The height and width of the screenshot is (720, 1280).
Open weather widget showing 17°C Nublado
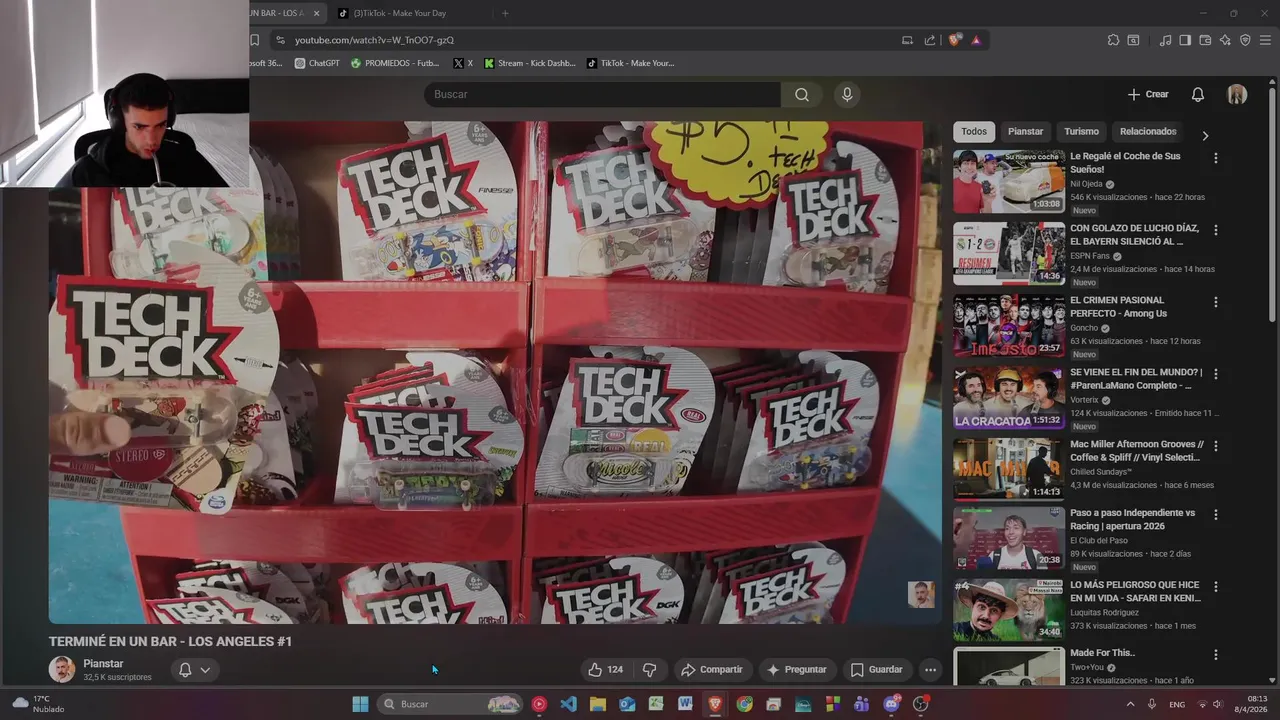pyautogui.click(x=40, y=704)
